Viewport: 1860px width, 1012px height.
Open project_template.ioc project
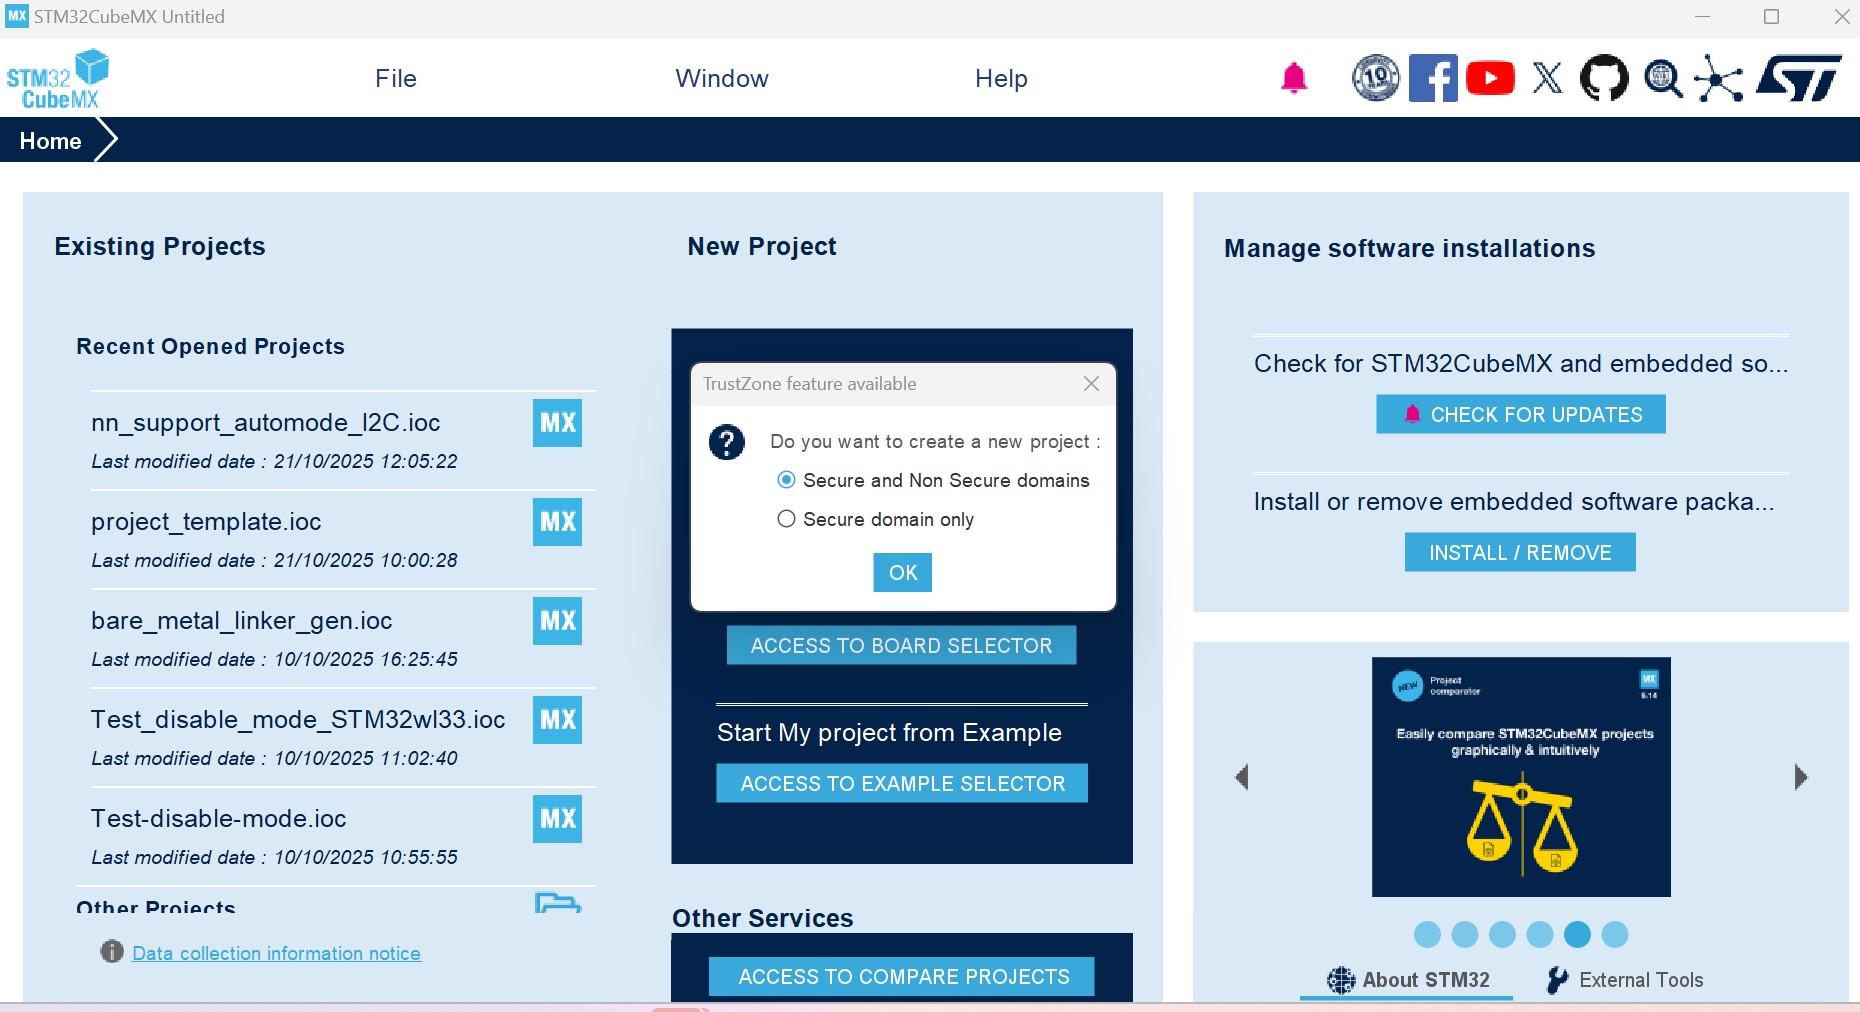pyautogui.click(x=206, y=522)
